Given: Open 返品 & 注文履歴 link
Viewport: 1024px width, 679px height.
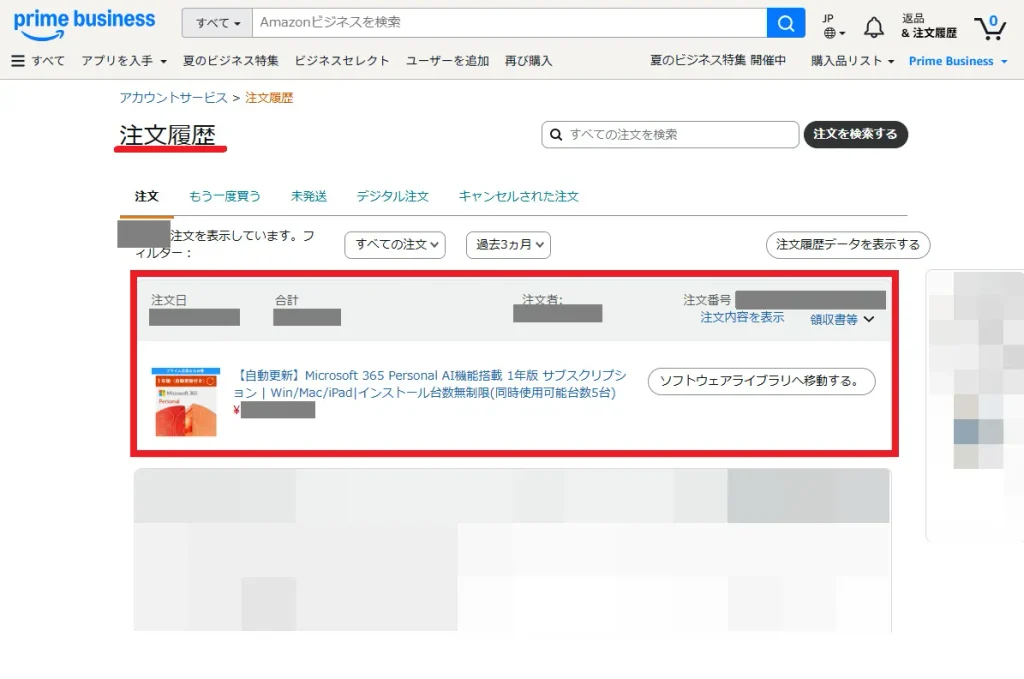Looking at the screenshot, I should pos(929,26).
